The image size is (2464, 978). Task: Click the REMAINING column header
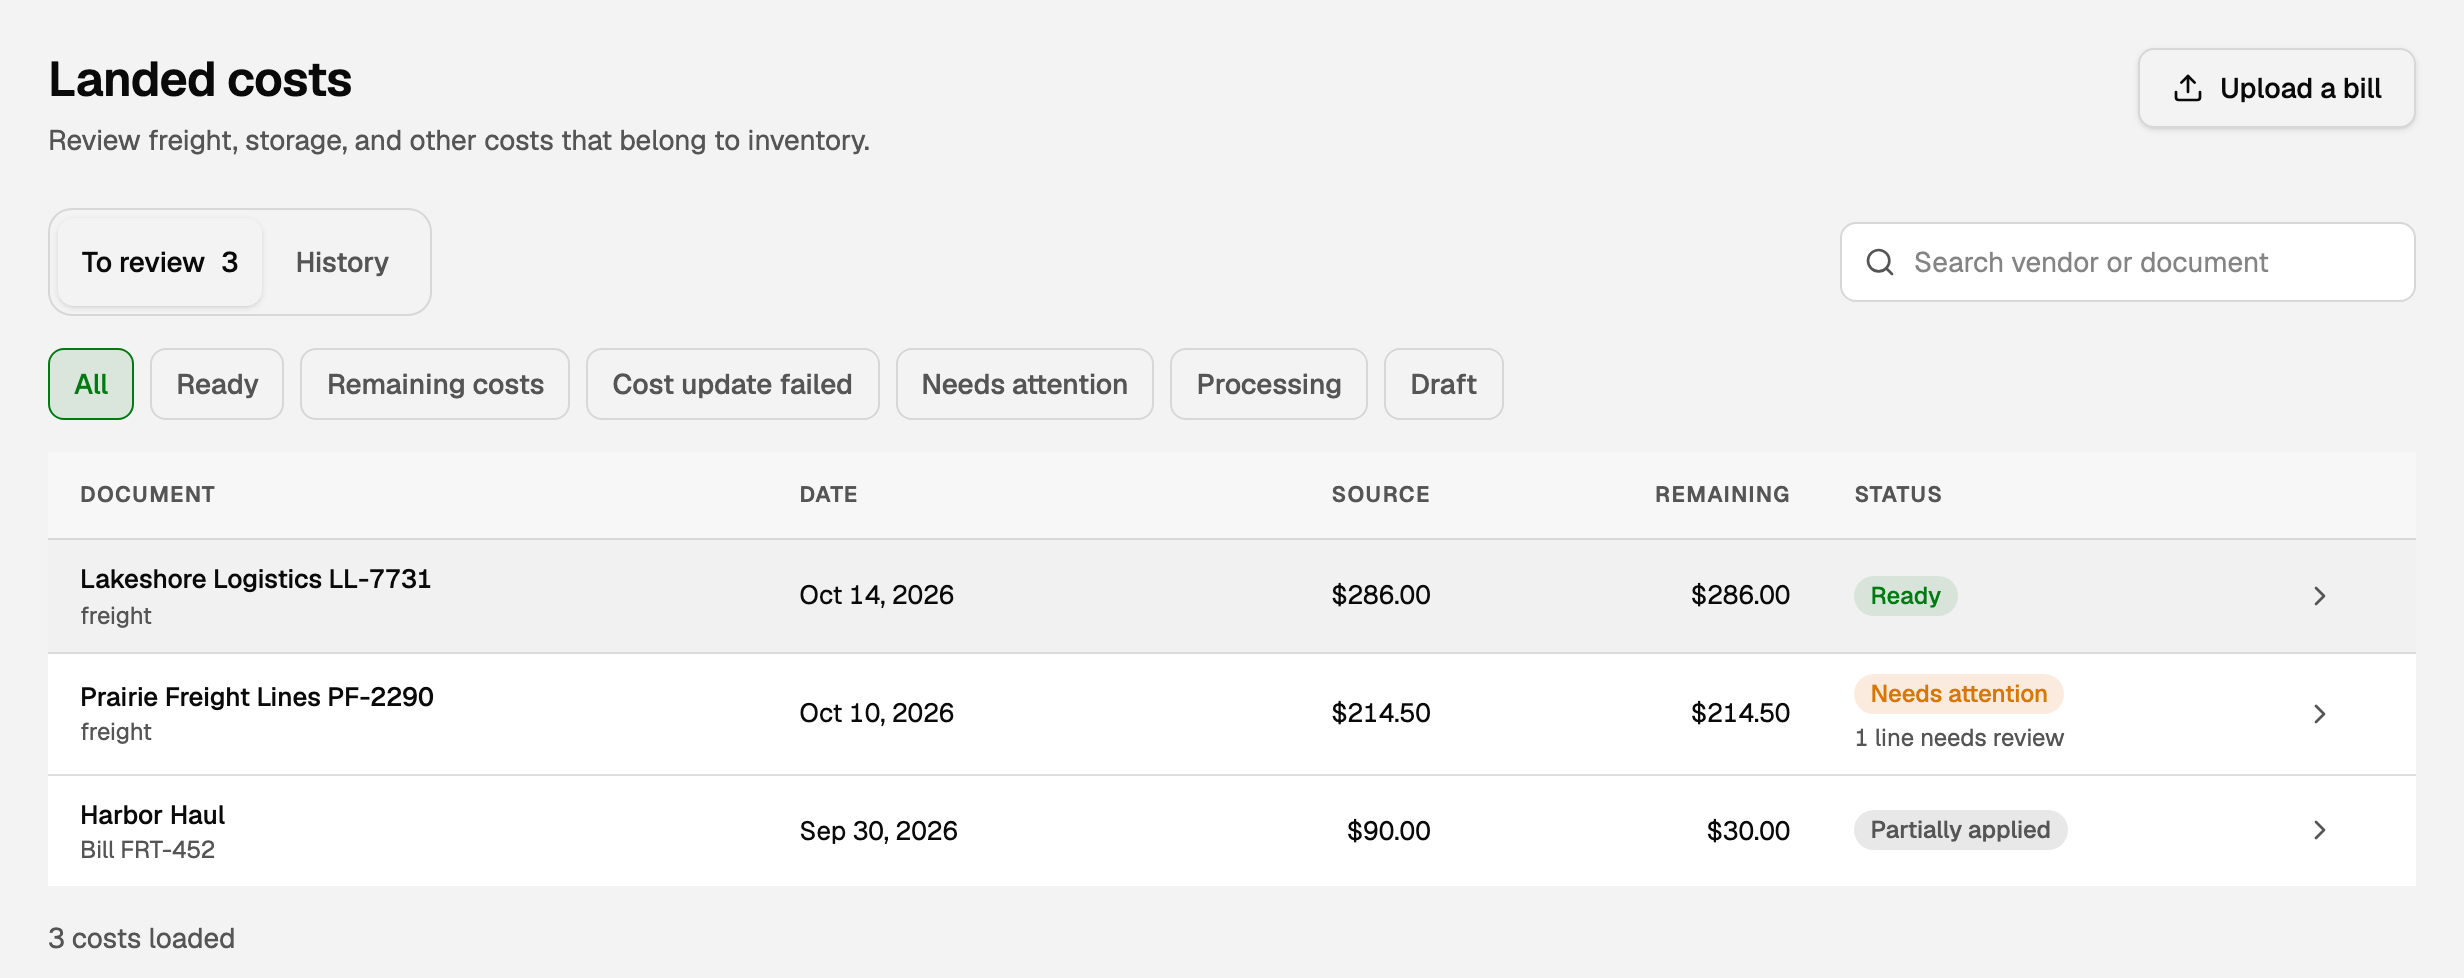point(1722,494)
